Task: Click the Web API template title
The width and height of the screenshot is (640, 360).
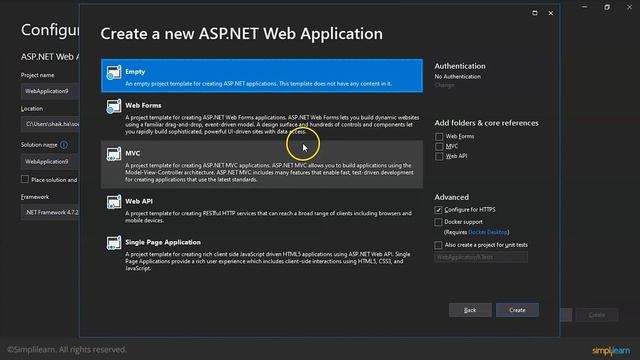Action: [139, 201]
